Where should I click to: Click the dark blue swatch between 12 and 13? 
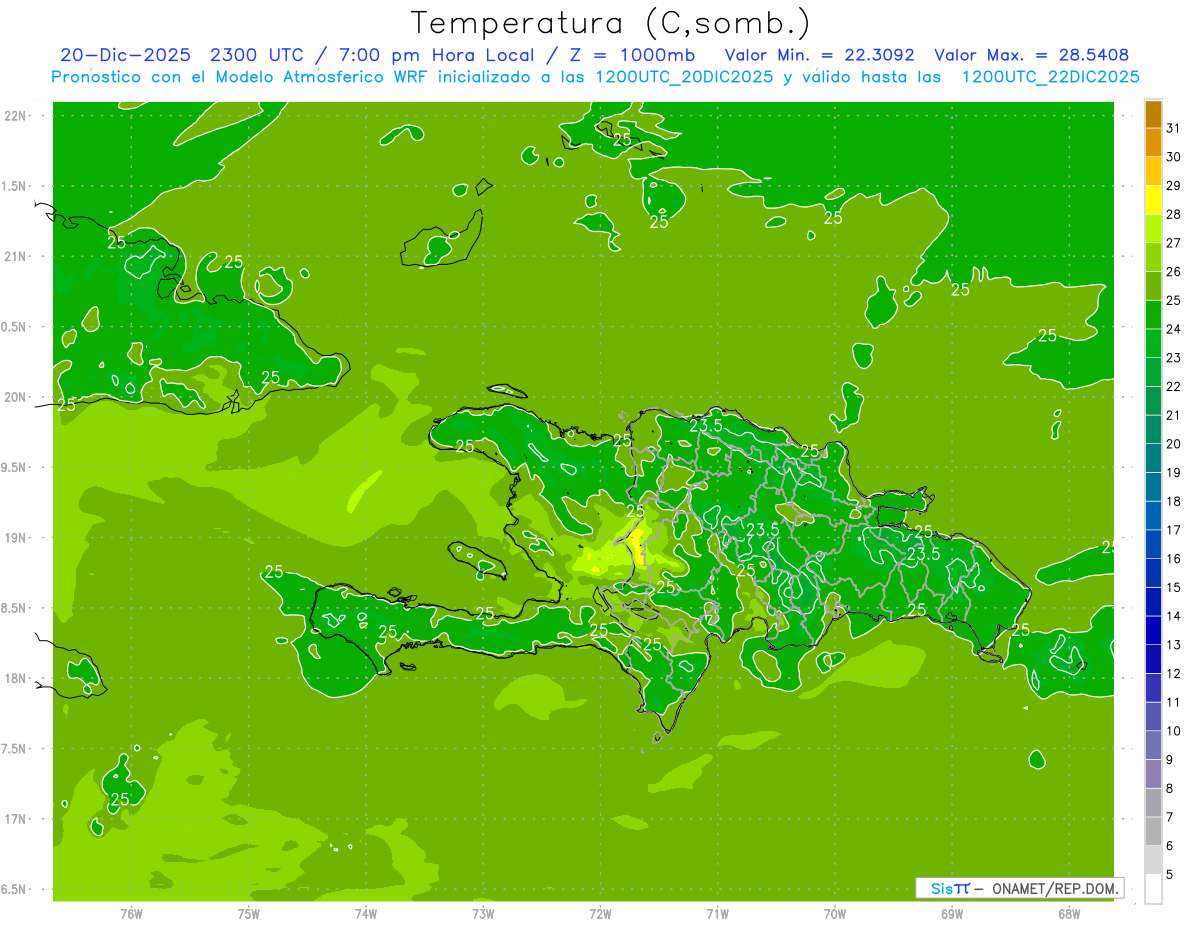click(1153, 660)
